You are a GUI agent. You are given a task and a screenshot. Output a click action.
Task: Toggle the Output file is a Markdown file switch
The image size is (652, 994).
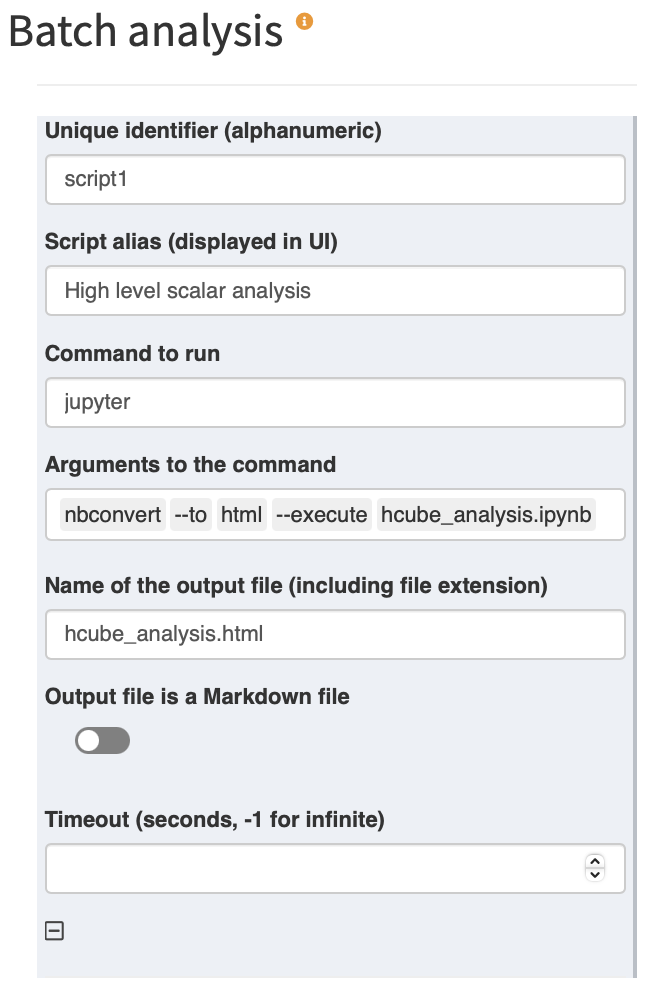point(102,740)
